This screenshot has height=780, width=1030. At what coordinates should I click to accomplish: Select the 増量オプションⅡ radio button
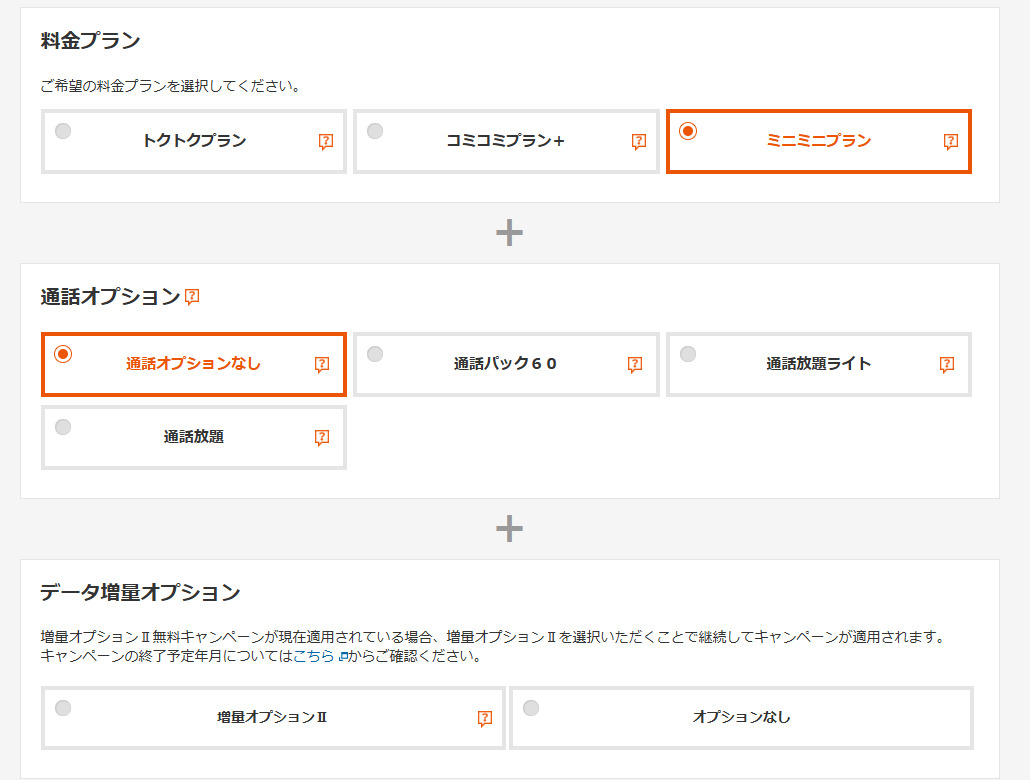coord(63,708)
